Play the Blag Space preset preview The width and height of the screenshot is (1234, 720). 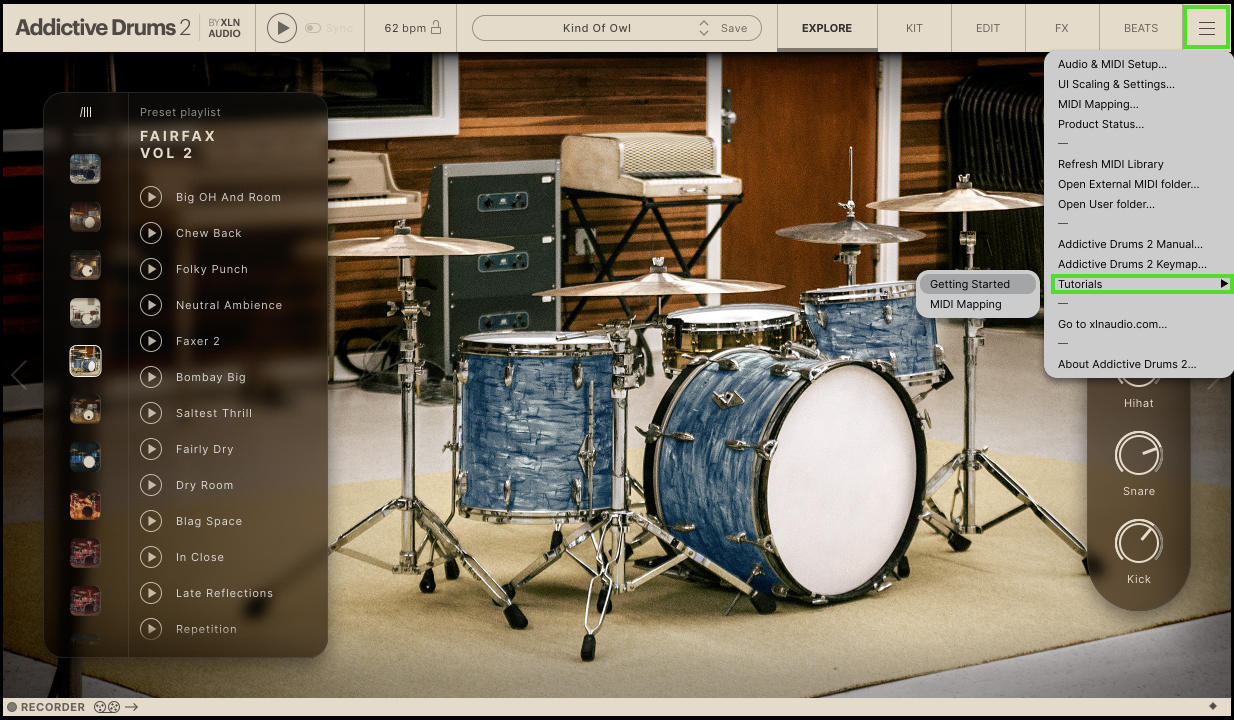(x=151, y=521)
